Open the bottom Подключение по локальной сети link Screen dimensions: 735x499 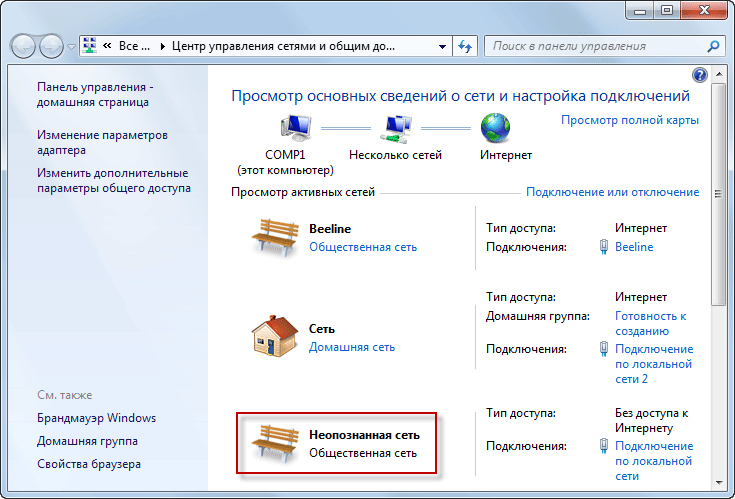click(x=654, y=461)
